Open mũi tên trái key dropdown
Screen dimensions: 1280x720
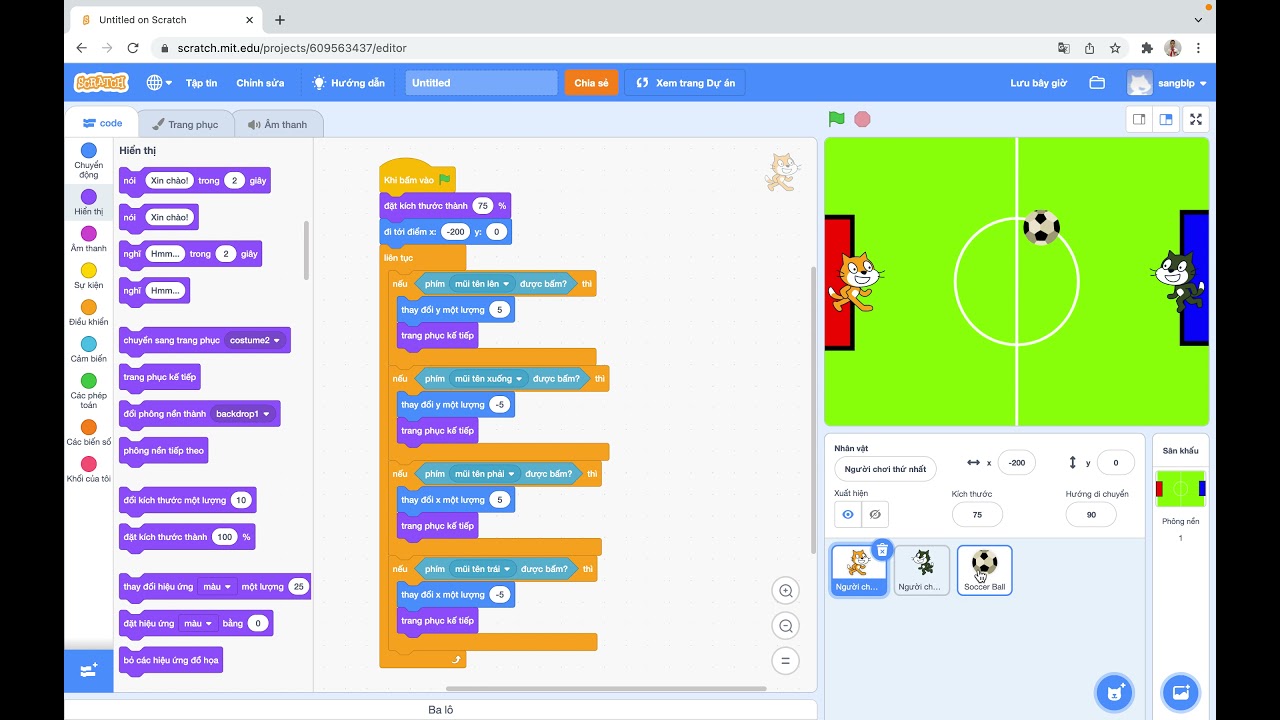483,569
